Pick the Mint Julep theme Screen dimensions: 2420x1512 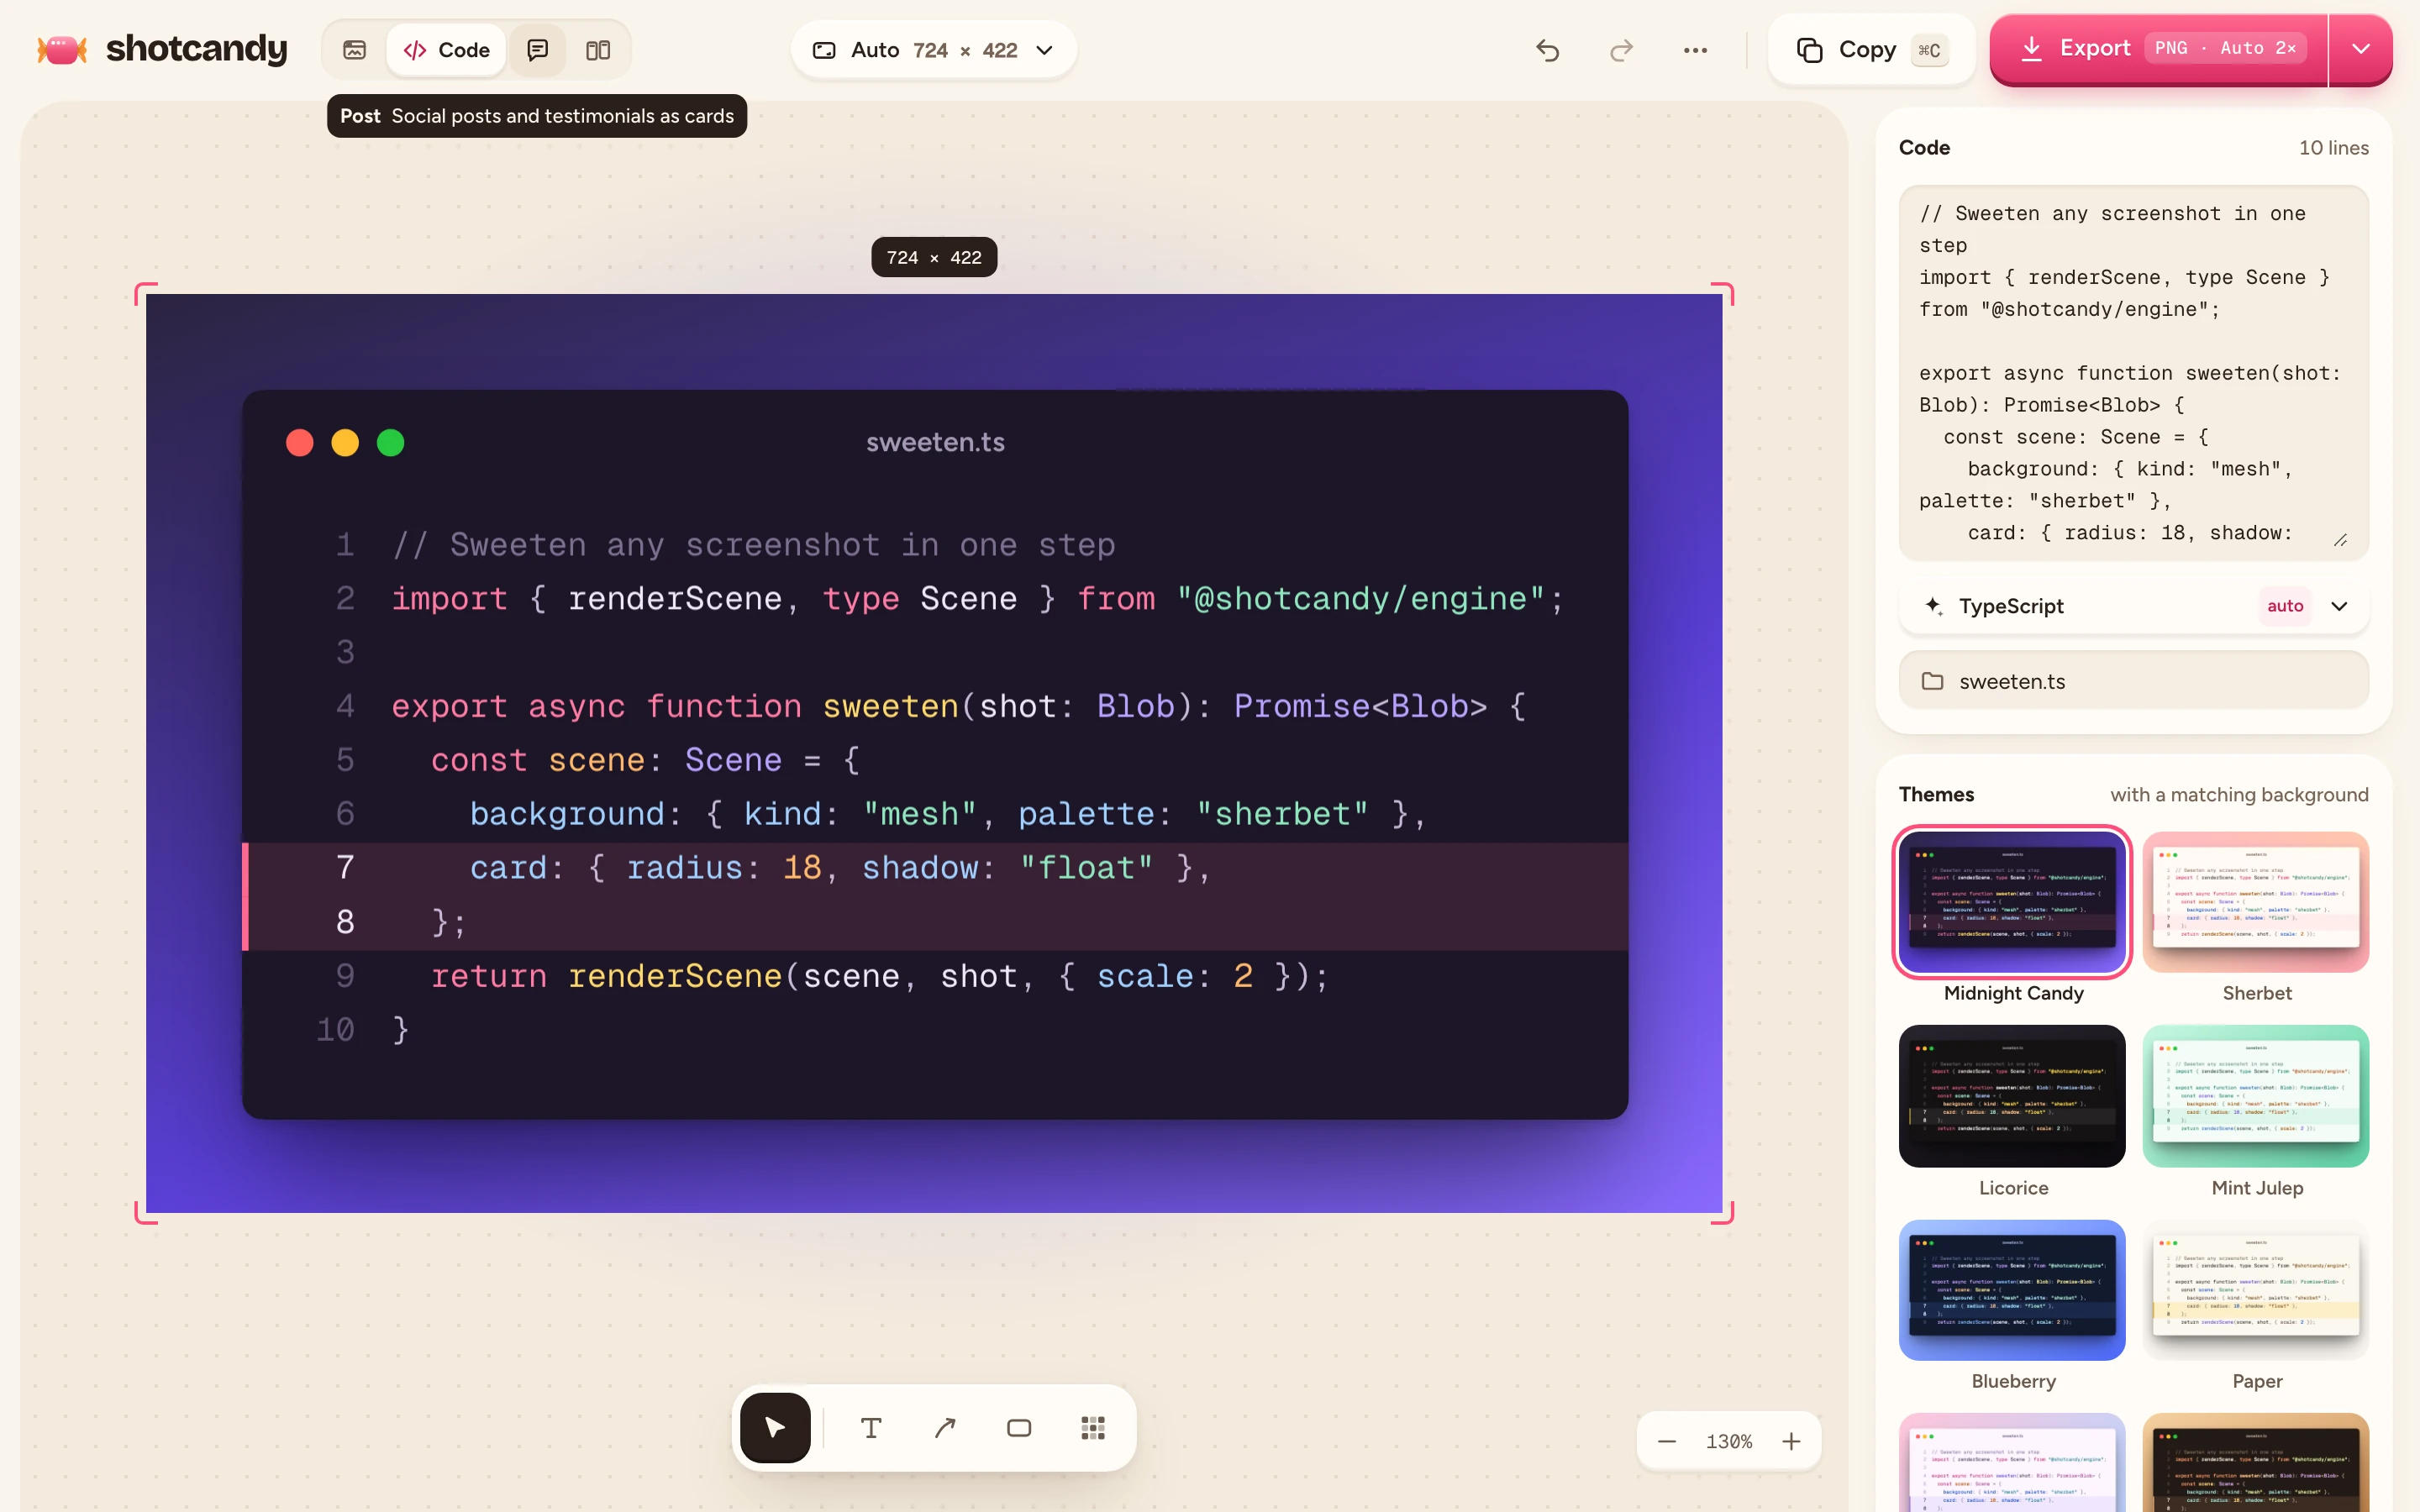click(2256, 1096)
